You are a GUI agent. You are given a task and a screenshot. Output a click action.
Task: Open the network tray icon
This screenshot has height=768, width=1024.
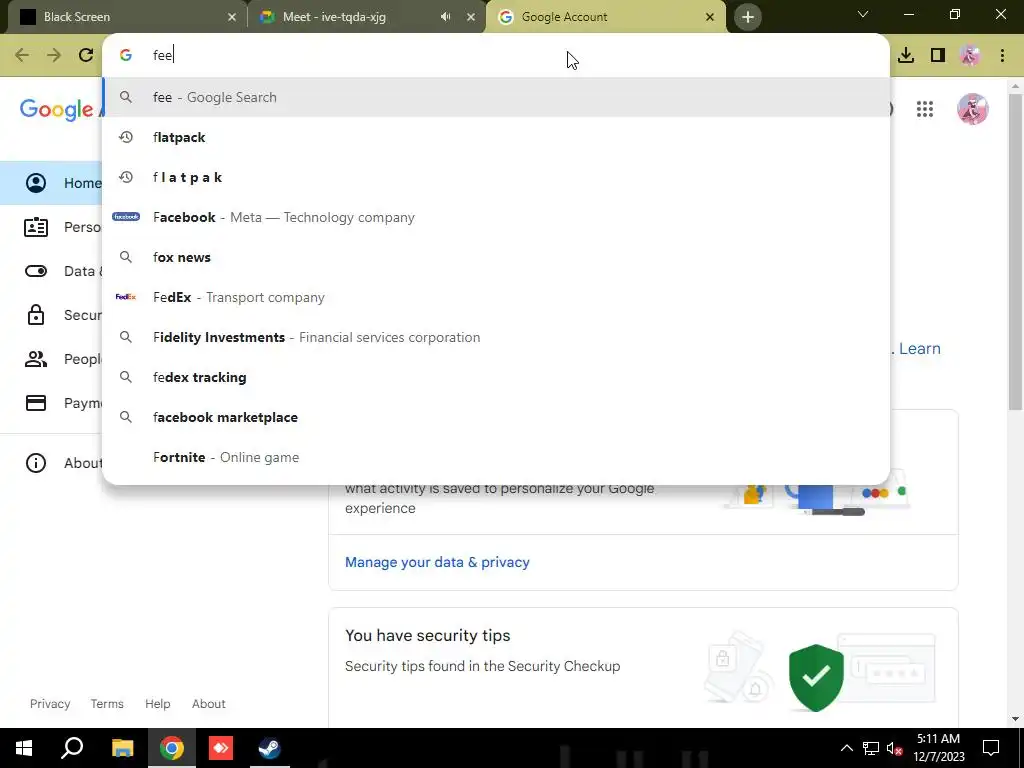pos(871,748)
